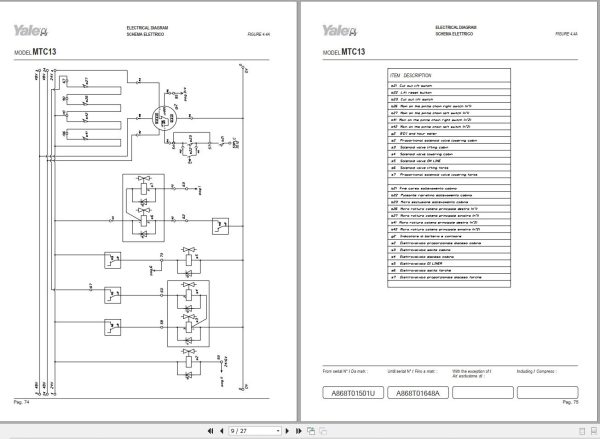Click the Pag. 75 footer label
Viewport: 600px width, 439px height.
coord(570,402)
